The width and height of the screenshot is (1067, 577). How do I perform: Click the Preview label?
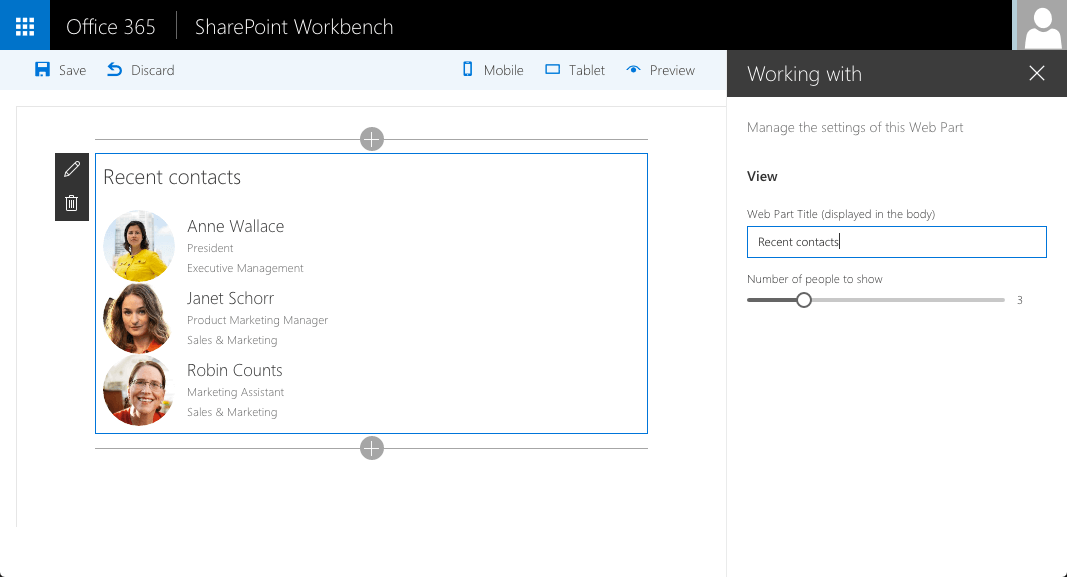(672, 70)
